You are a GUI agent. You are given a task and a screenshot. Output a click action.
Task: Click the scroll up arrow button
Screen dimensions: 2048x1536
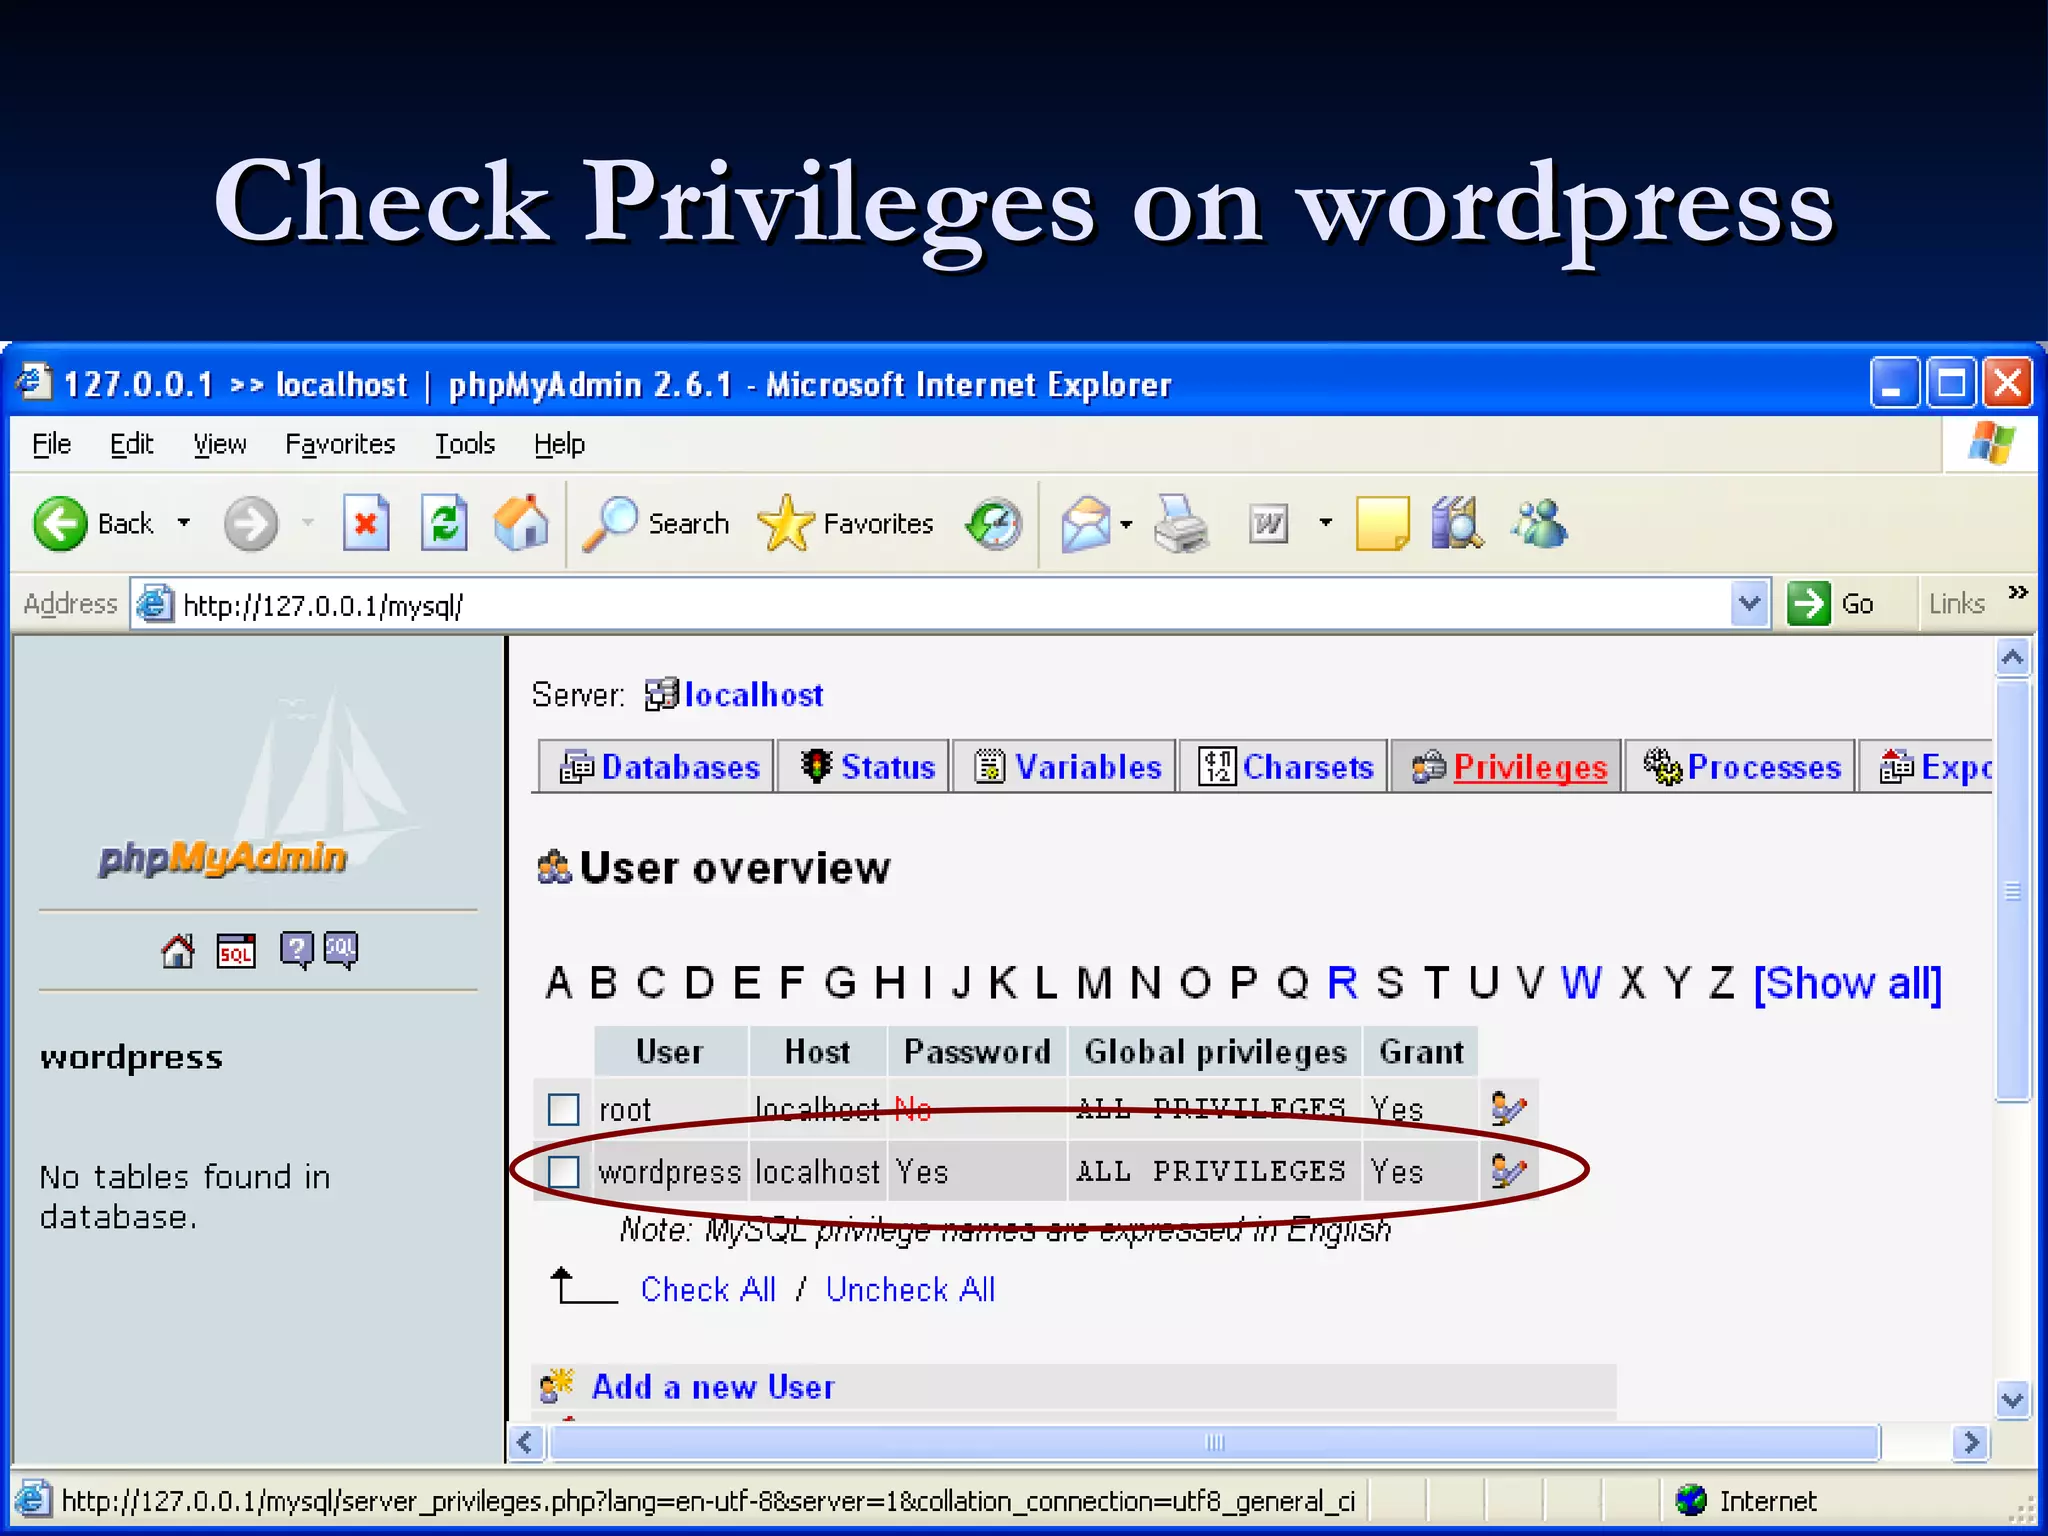click(2012, 658)
